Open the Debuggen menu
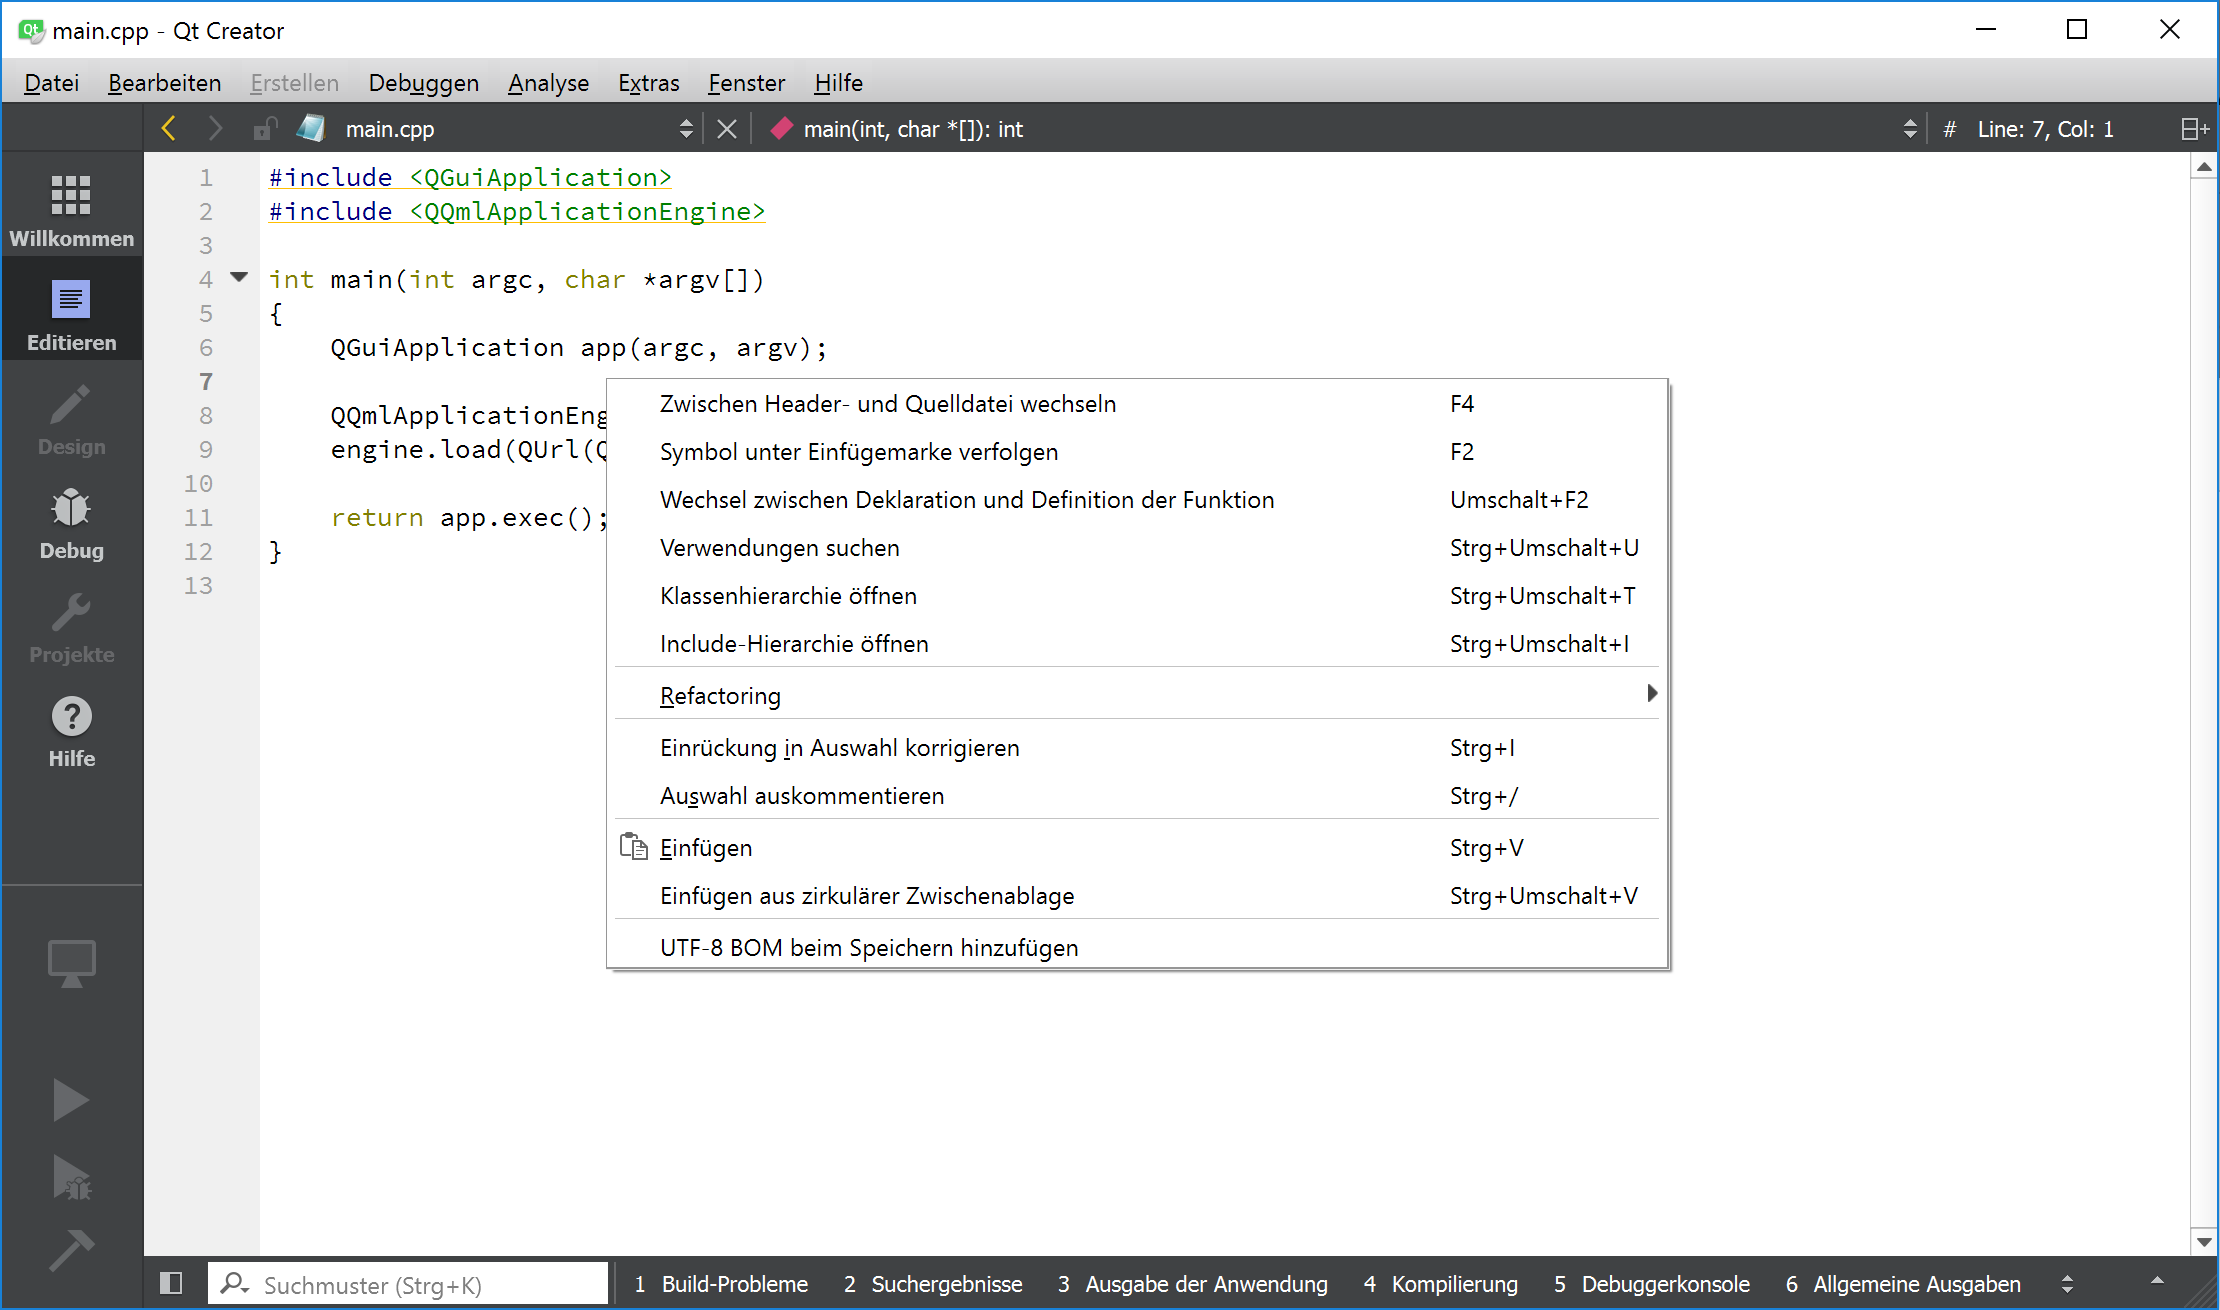Viewport: 2220px width, 1310px height. pos(423,83)
